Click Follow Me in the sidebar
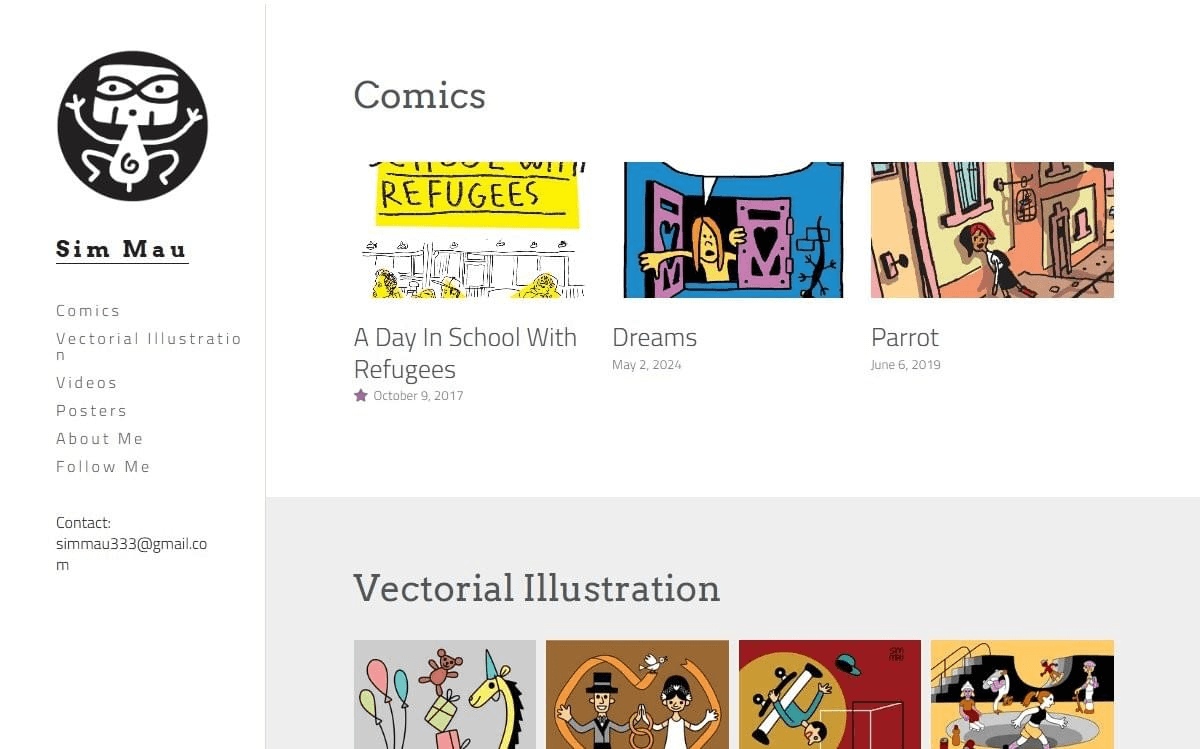This screenshot has width=1200, height=749. [103, 467]
